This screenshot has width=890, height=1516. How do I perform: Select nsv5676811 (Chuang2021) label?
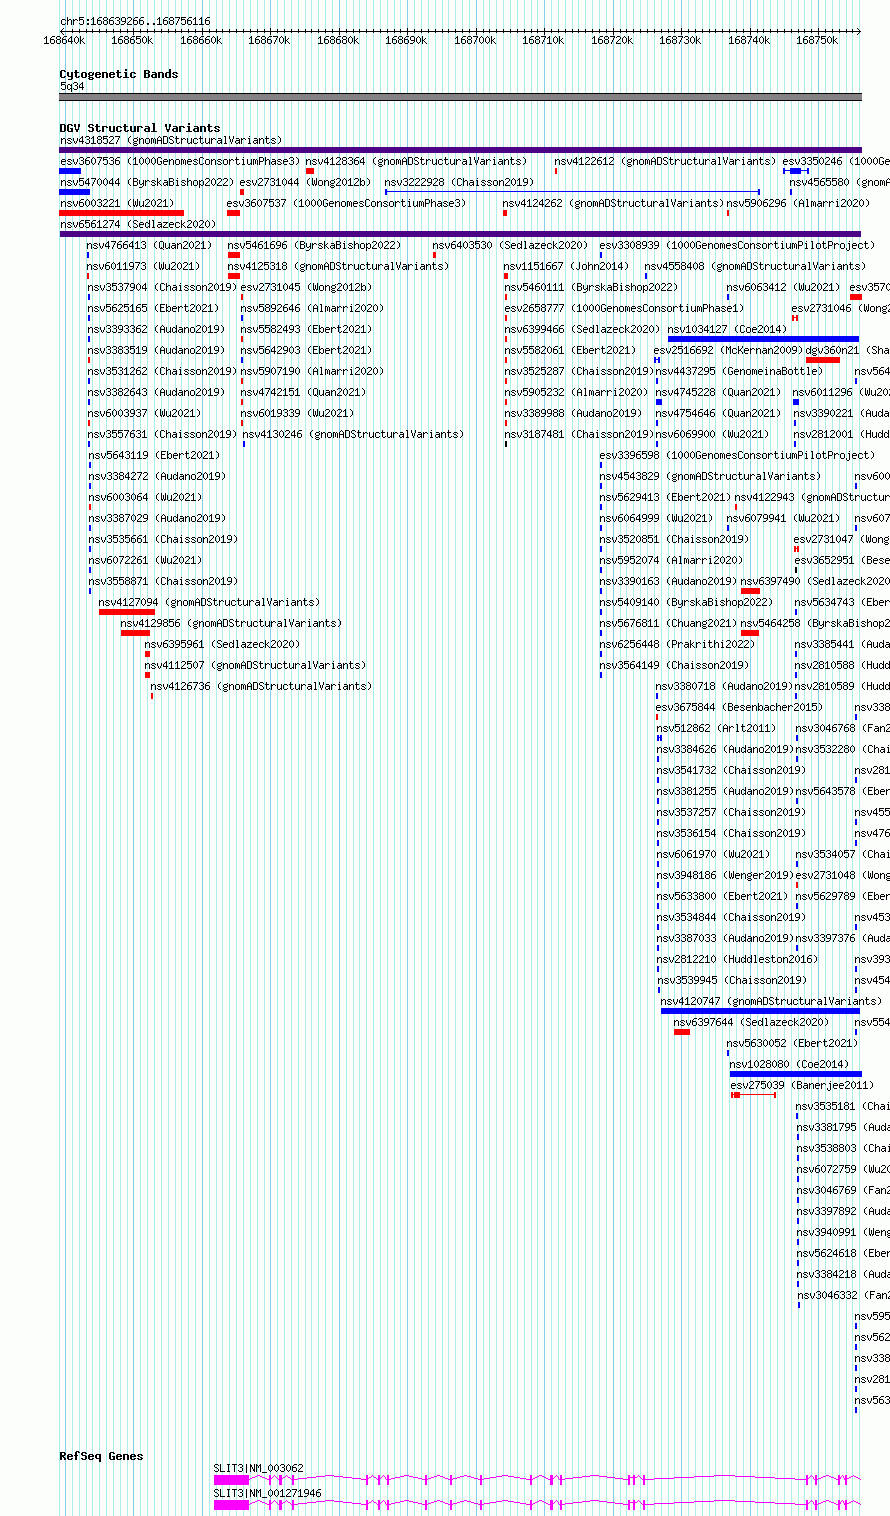coord(669,623)
